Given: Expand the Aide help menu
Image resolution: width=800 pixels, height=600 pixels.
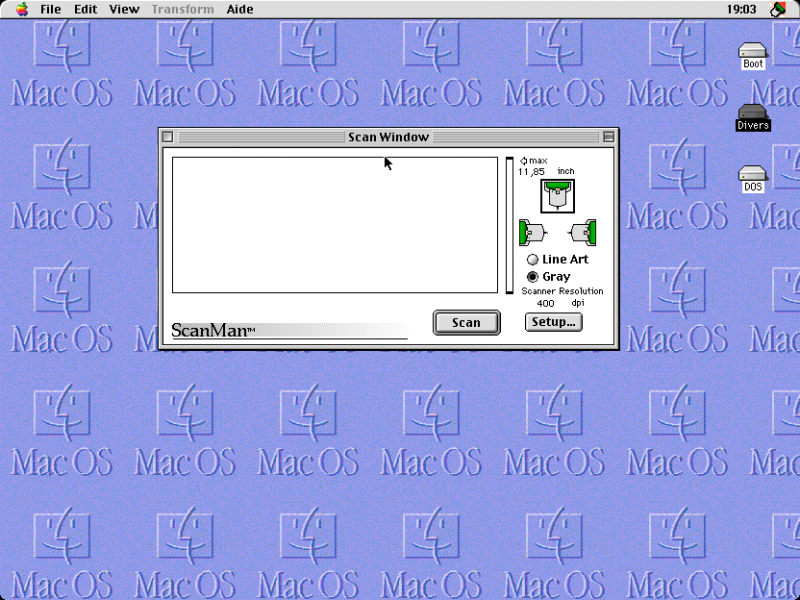Looking at the screenshot, I should pyautogui.click(x=240, y=9).
